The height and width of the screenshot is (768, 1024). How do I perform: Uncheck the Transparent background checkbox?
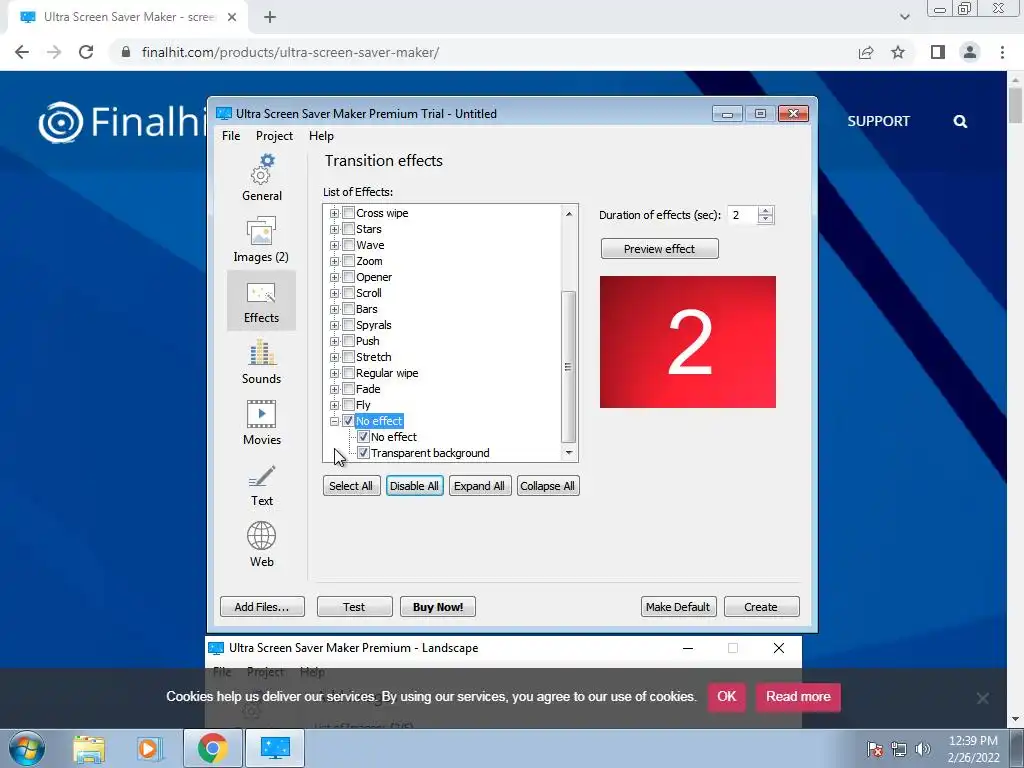tap(364, 453)
